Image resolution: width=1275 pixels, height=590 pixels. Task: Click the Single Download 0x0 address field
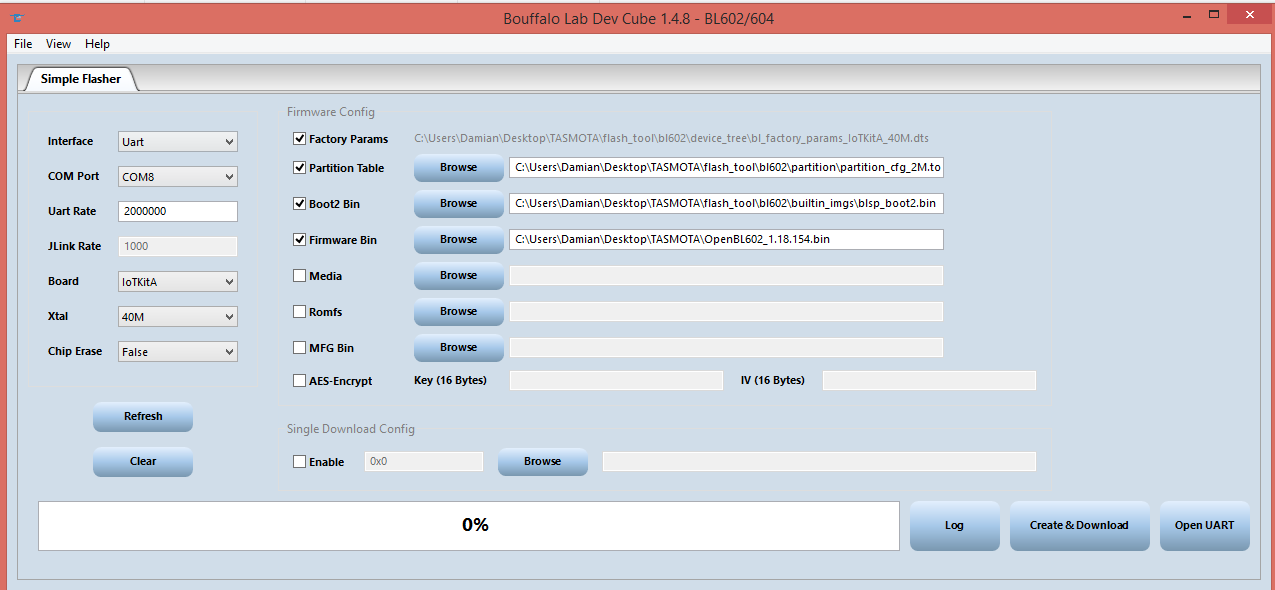(423, 462)
